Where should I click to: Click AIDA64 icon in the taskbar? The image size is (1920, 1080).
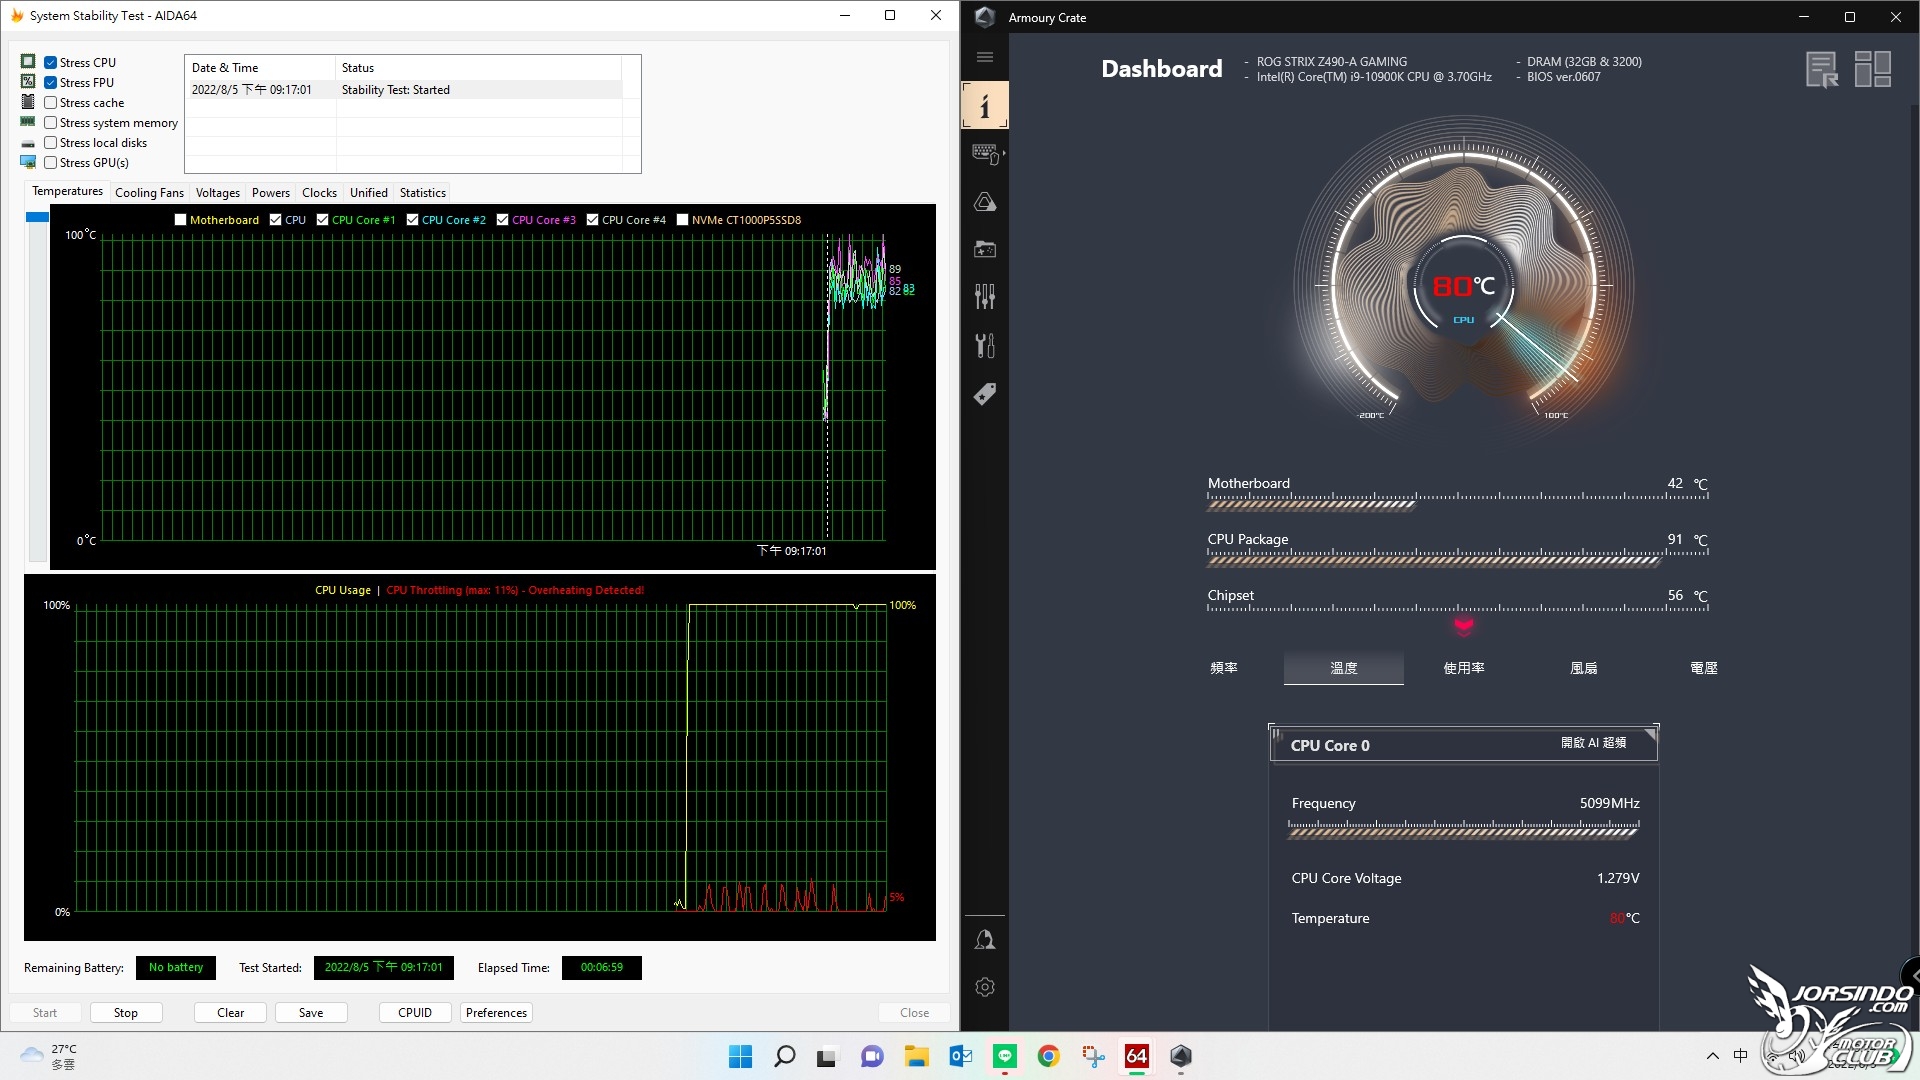coord(1137,1056)
